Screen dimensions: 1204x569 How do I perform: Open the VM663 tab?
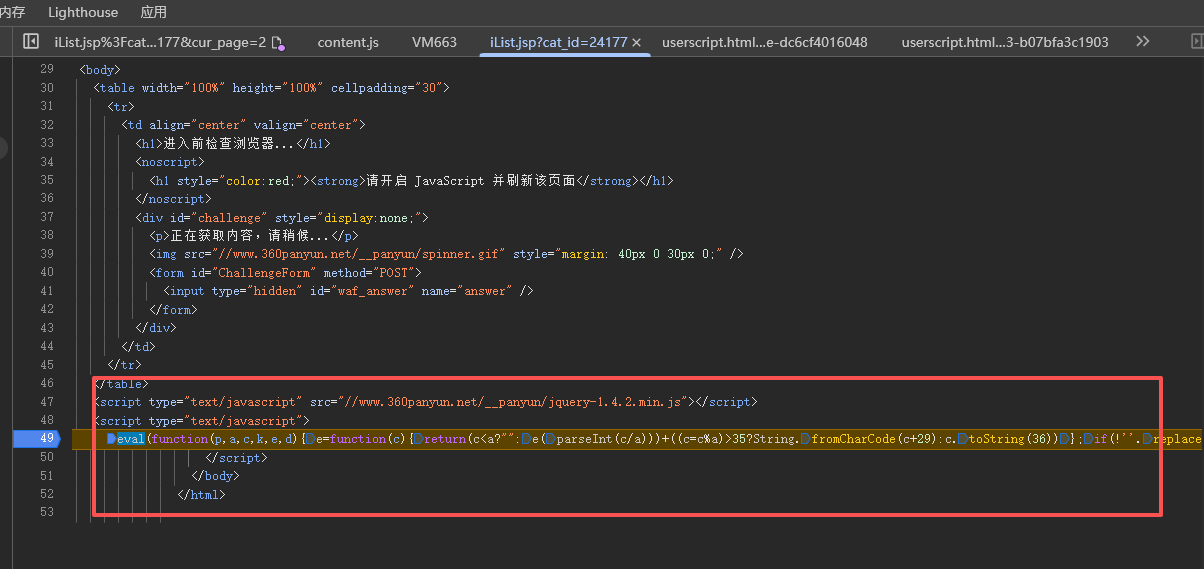point(434,42)
